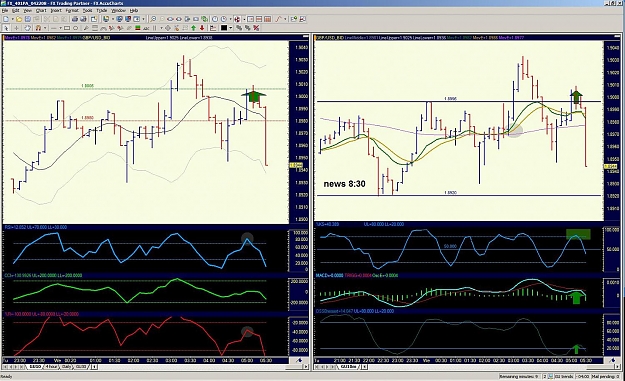Click the red diagonal trendline icon in top toolbar
The image size is (625, 381).
click(x=278, y=19)
